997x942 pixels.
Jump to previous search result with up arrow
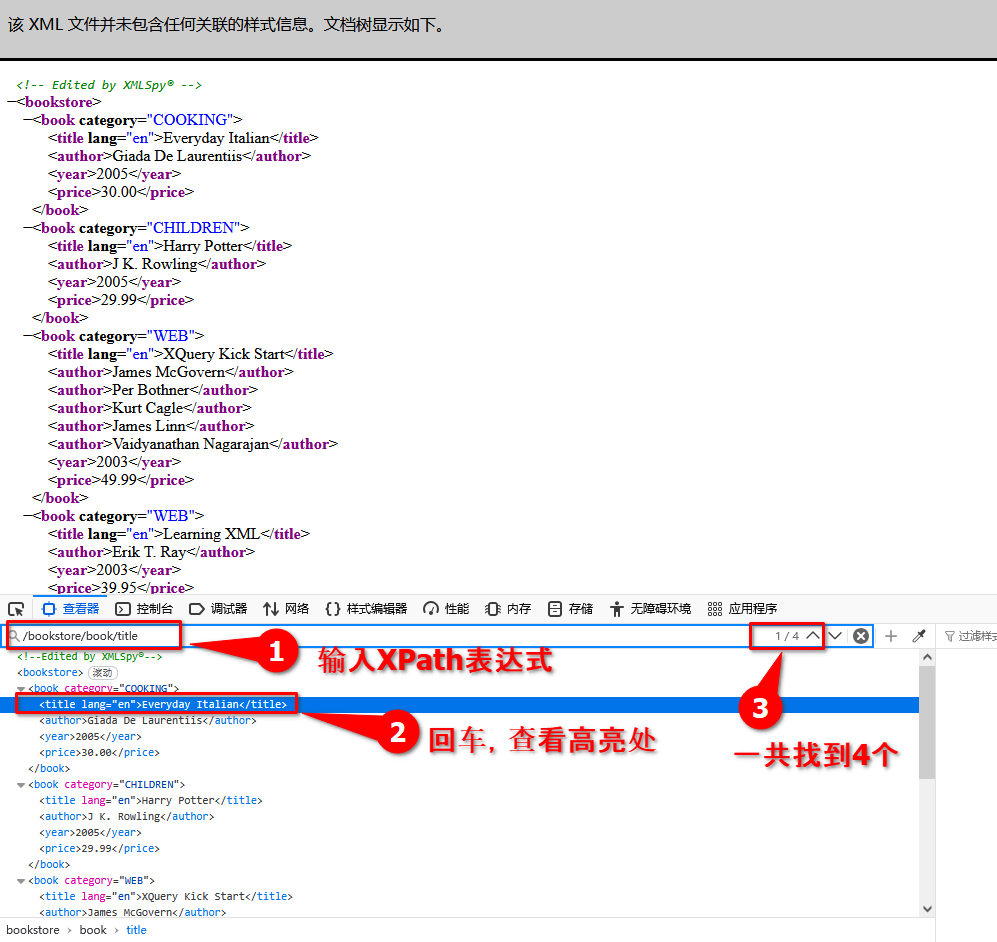coord(813,636)
